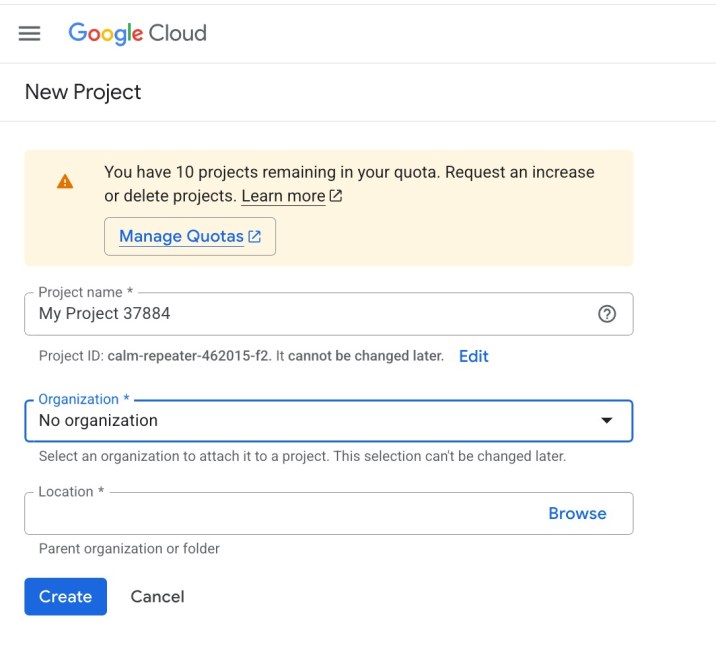Focus the Project name input field

300,314
